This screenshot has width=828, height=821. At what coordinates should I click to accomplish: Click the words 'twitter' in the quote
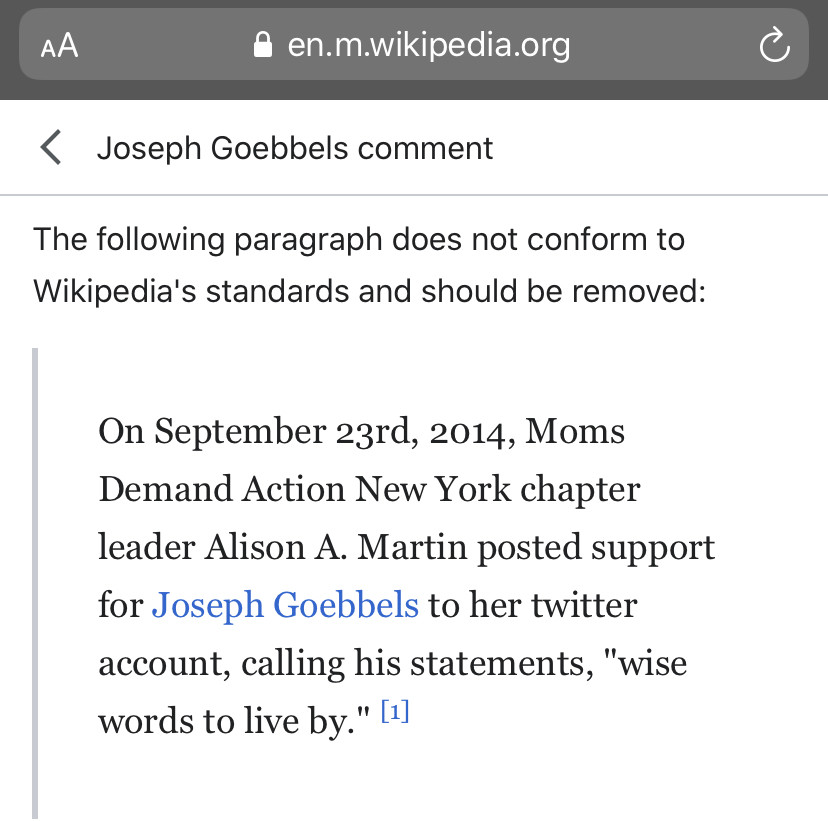click(584, 605)
